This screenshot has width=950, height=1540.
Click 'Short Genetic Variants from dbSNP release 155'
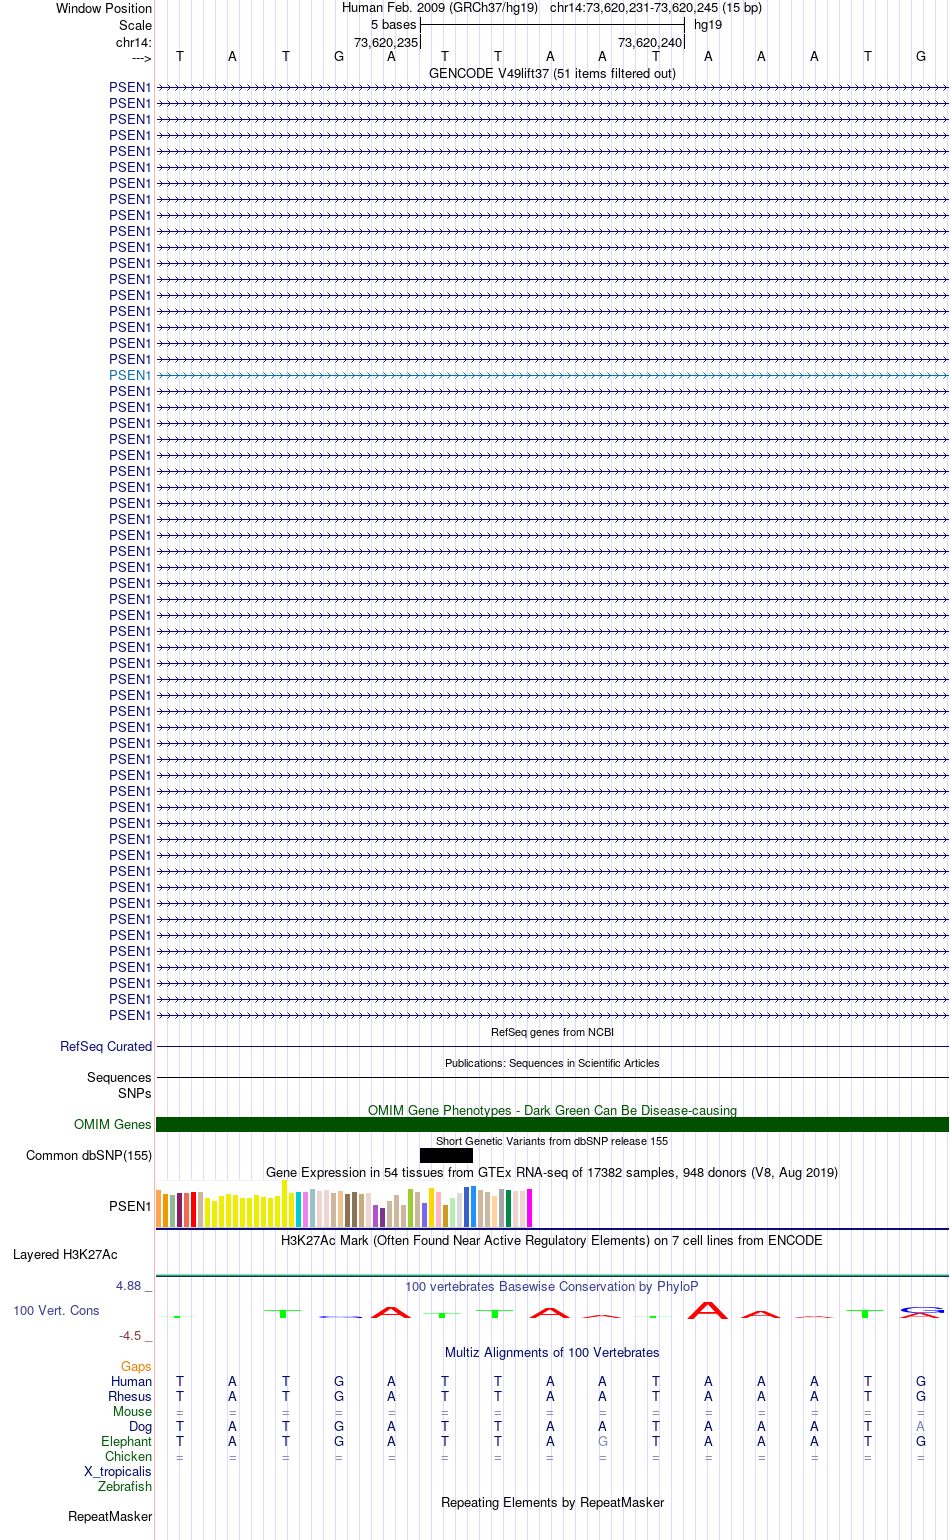[552, 1141]
